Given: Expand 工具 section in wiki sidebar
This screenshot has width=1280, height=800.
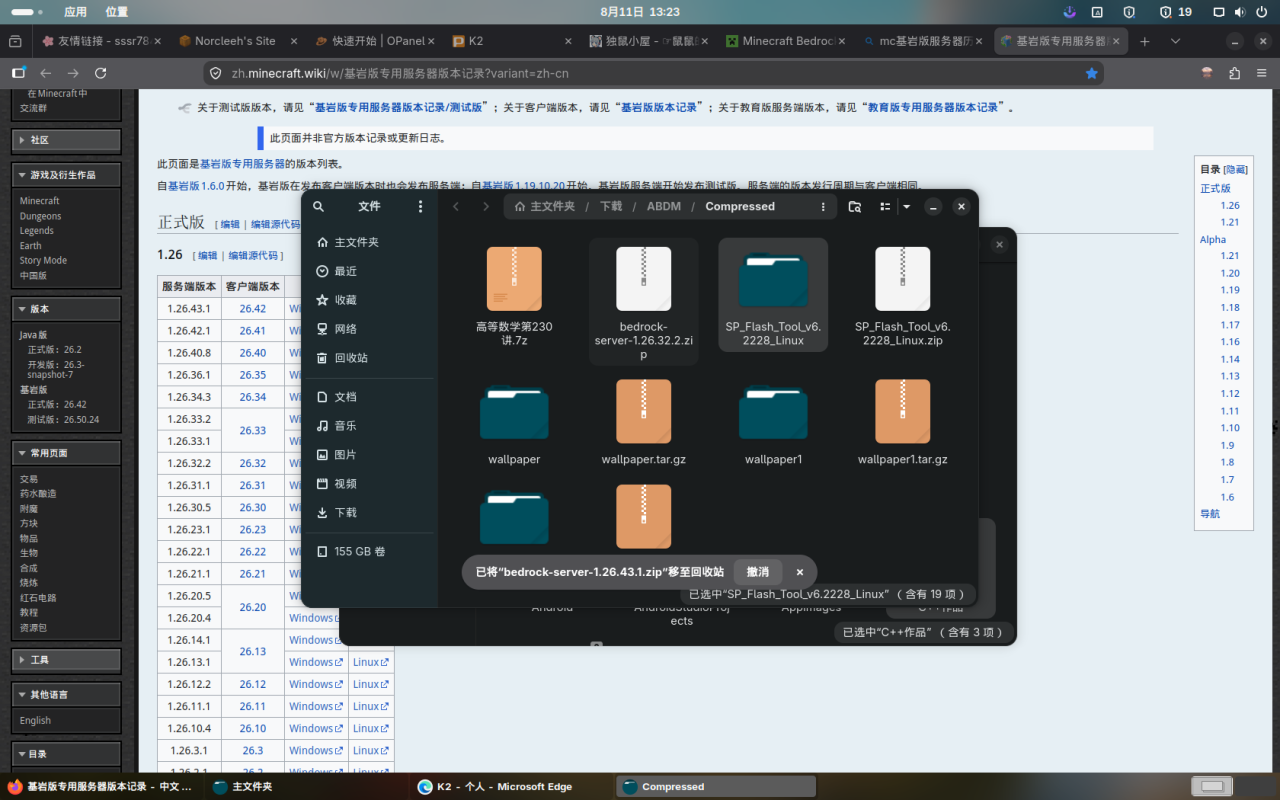Looking at the screenshot, I should 66,659.
